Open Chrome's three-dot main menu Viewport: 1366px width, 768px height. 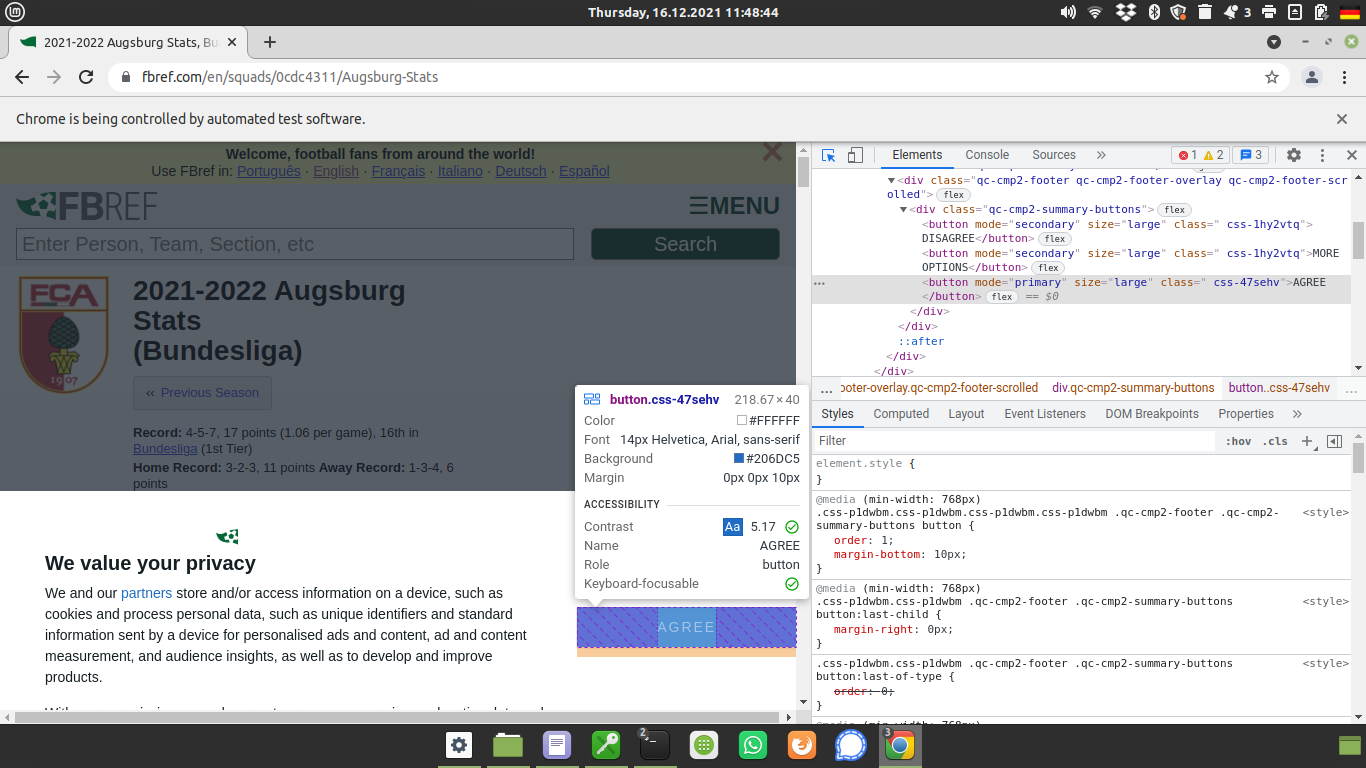1344,77
